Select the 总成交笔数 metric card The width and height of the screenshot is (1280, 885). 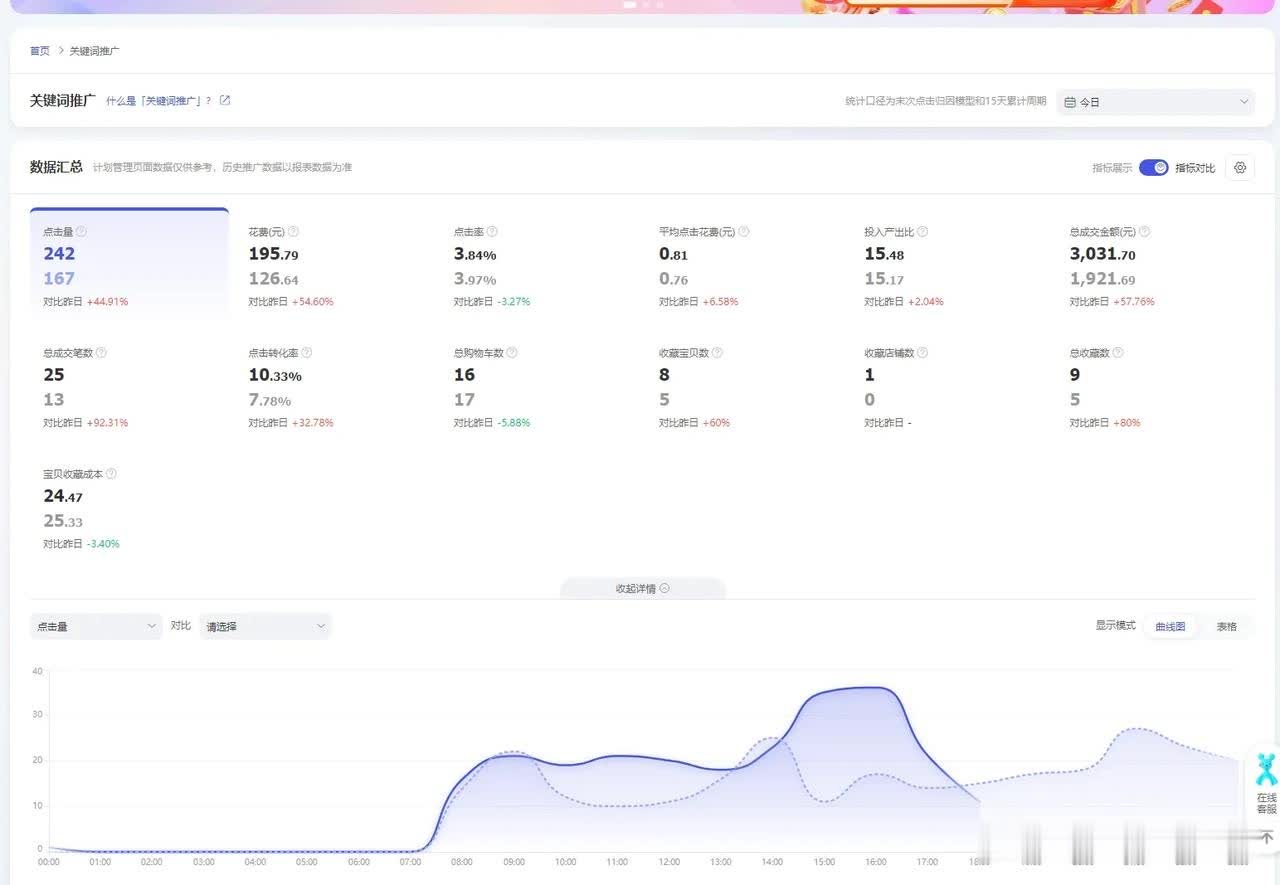tap(129, 386)
